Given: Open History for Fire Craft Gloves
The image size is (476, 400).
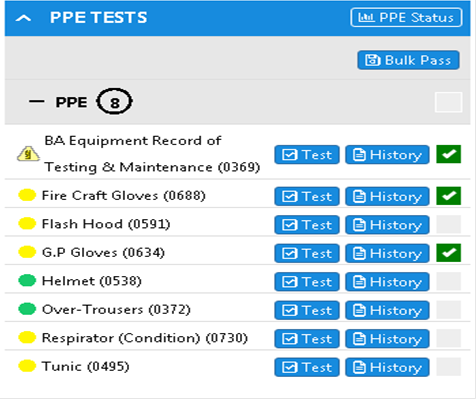Looking at the screenshot, I should pos(387,196).
